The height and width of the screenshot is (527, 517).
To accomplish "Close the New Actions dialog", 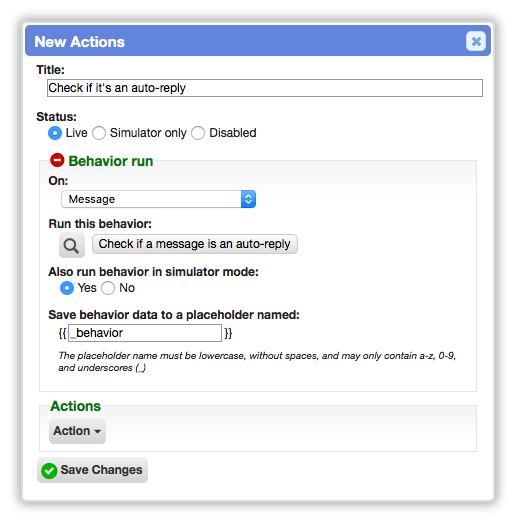I will [x=476, y=41].
